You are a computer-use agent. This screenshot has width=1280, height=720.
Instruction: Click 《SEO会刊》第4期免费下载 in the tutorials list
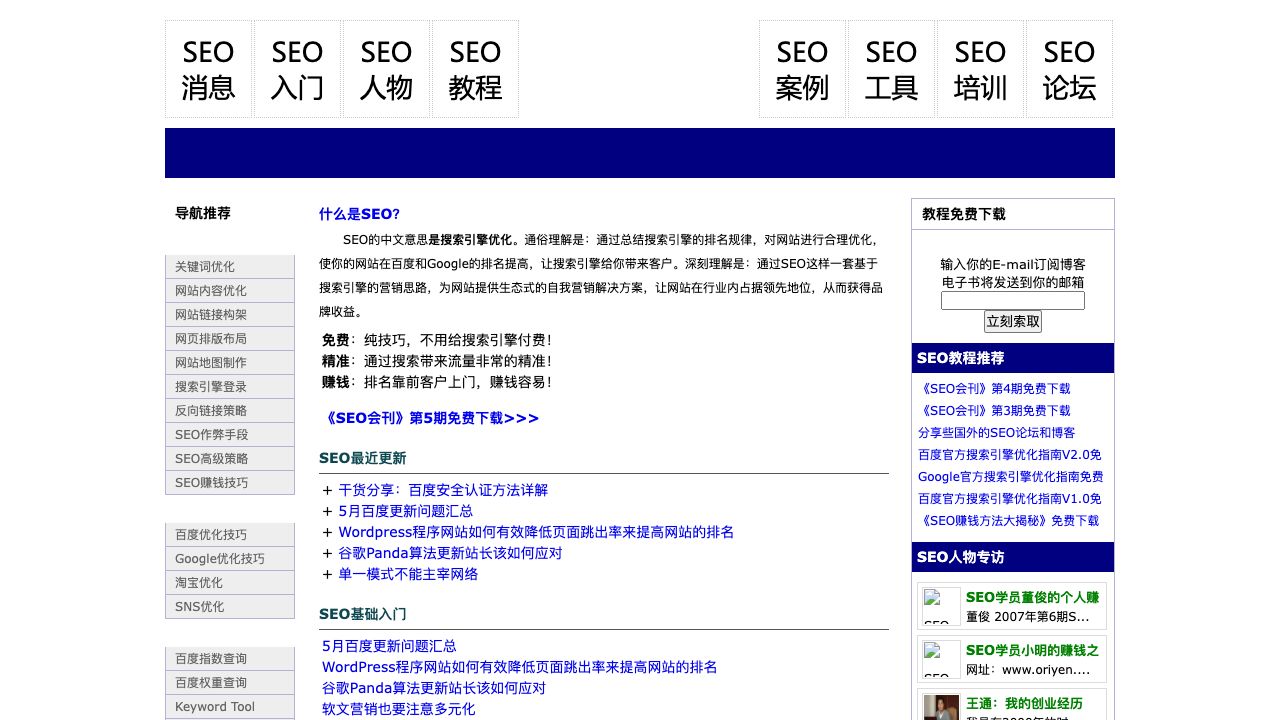(994, 389)
